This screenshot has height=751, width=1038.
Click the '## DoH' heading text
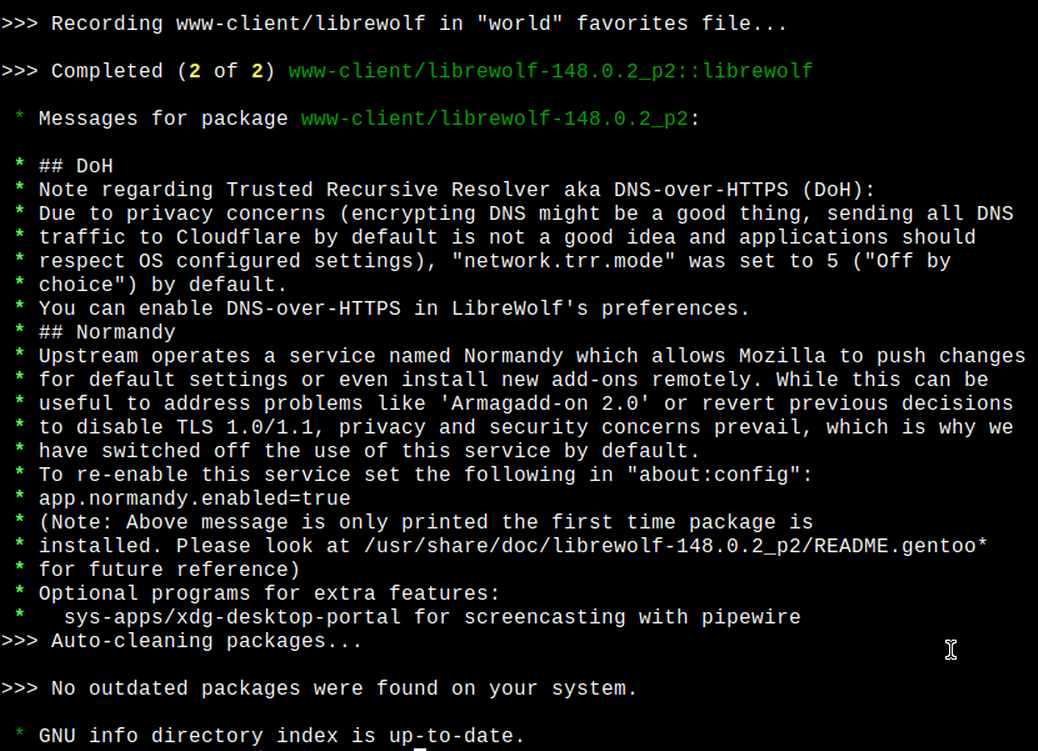pyautogui.click(x=75, y=166)
